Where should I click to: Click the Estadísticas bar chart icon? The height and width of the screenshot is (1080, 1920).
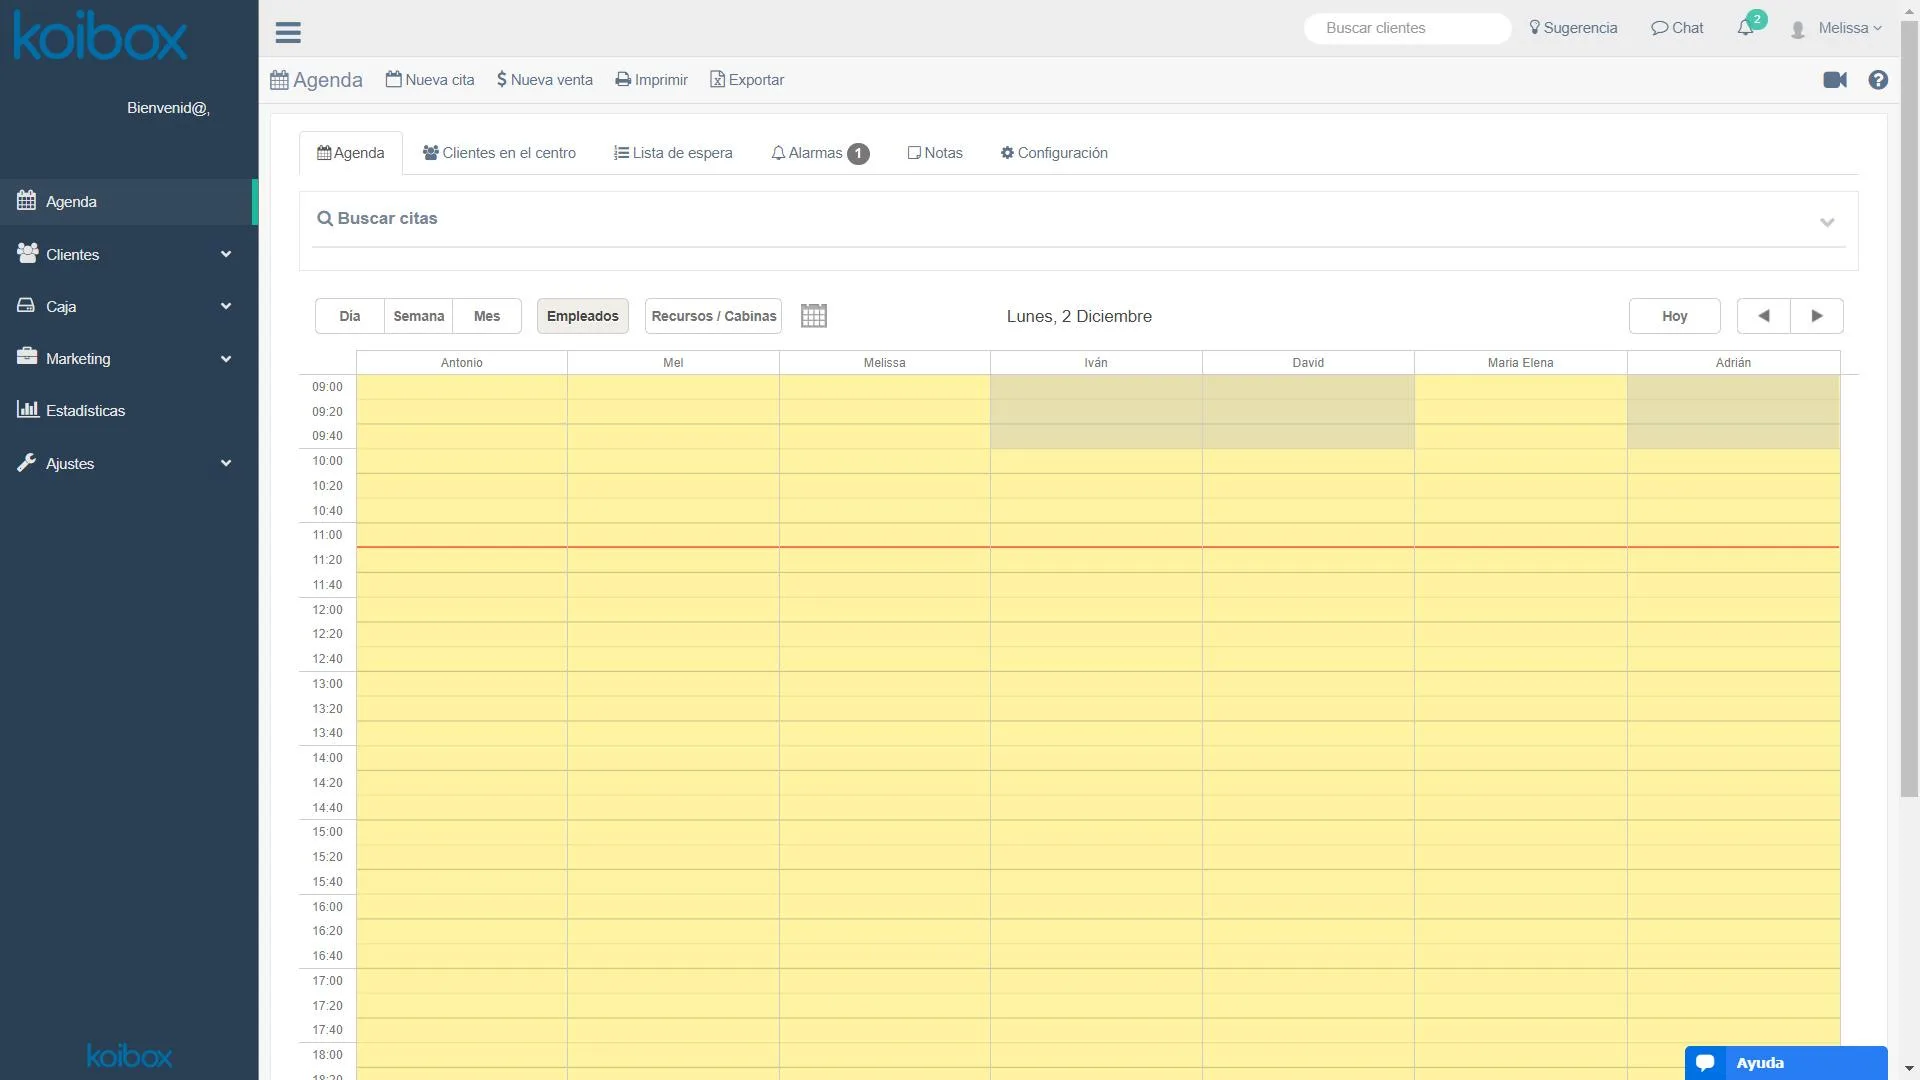point(27,410)
